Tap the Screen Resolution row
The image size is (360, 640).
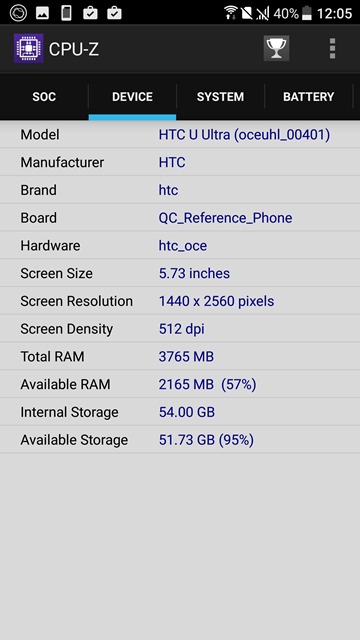click(x=180, y=301)
